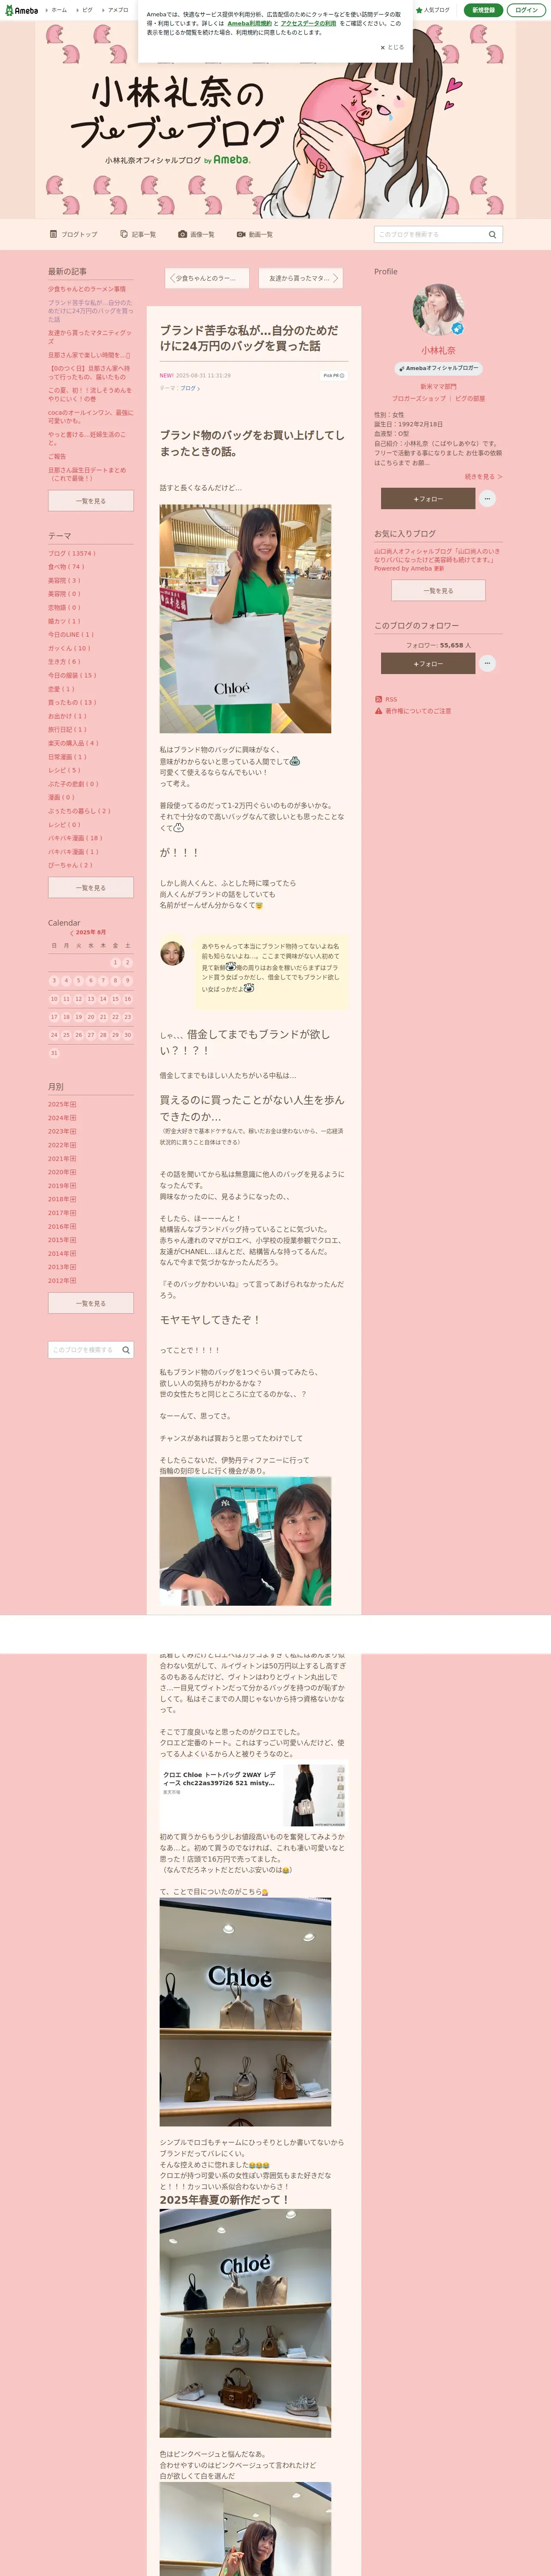This screenshot has width=551, height=2576.
Task: Open the profile avatar photo
Action: (x=438, y=310)
